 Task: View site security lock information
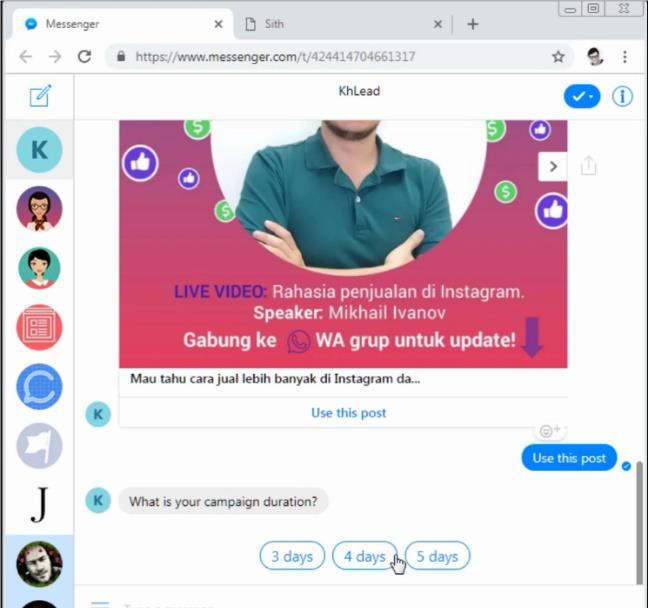tap(121, 56)
